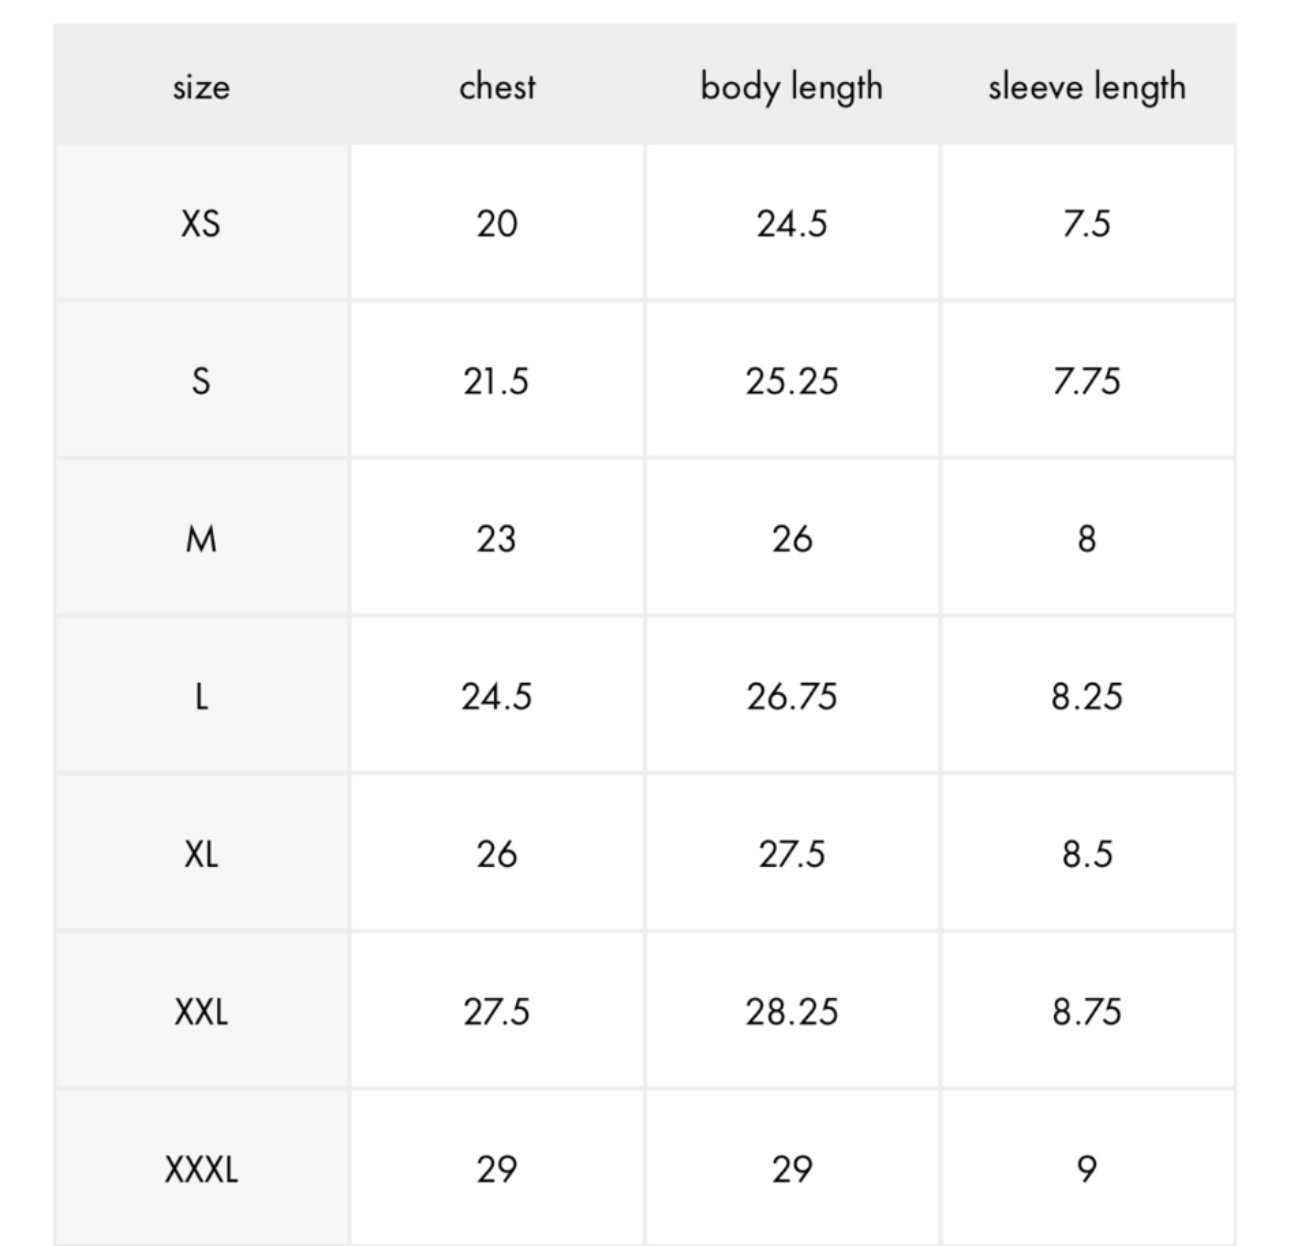The image size is (1290, 1246).
Task: Select the XXXL size row label
Action: pyautogui.click(x=201, y=1168)
